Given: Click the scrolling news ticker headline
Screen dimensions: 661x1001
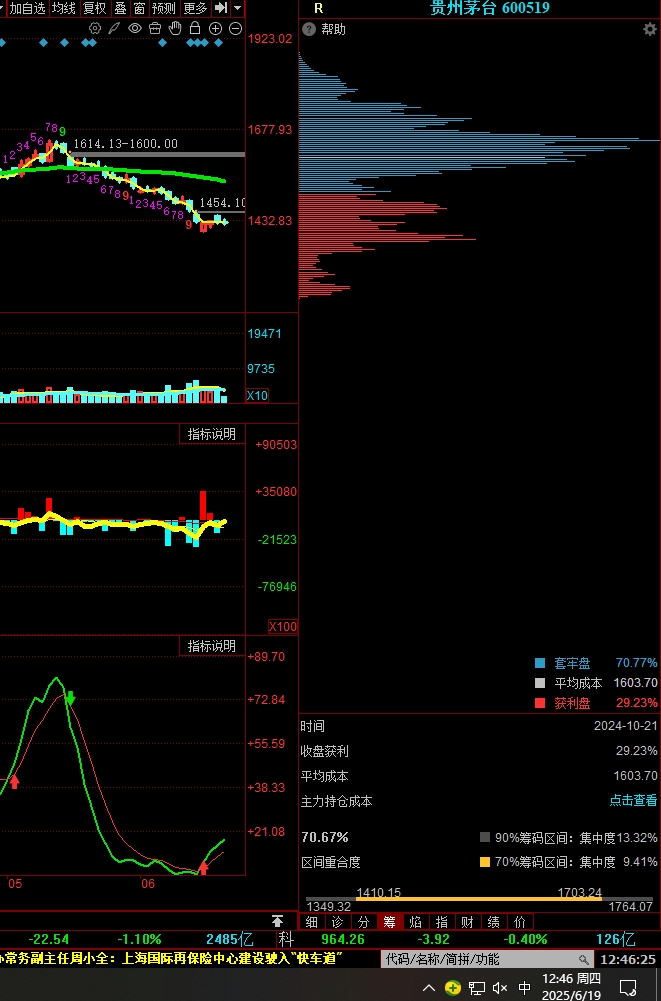Looking at the screenshot, I should pos(169,958).
